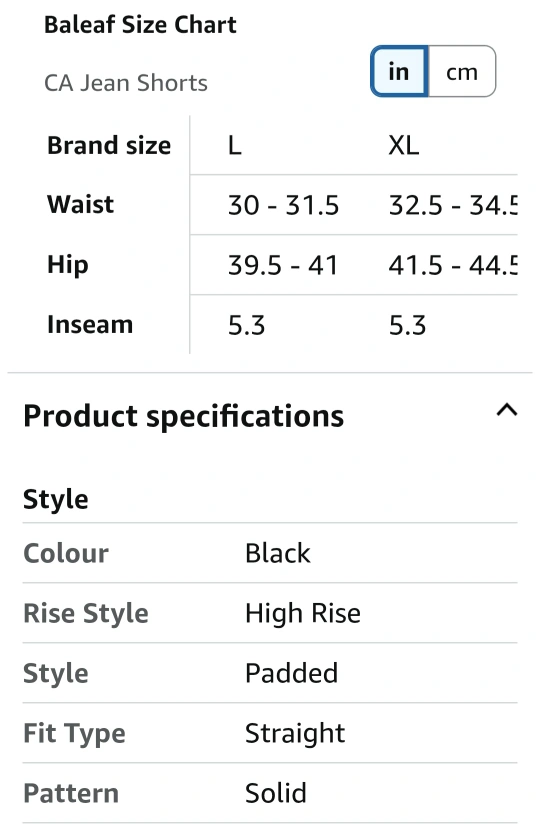Tap the CA Jean Shorts subtitle
The width and height of the screenshot is (540, 824).
[126, 83]
